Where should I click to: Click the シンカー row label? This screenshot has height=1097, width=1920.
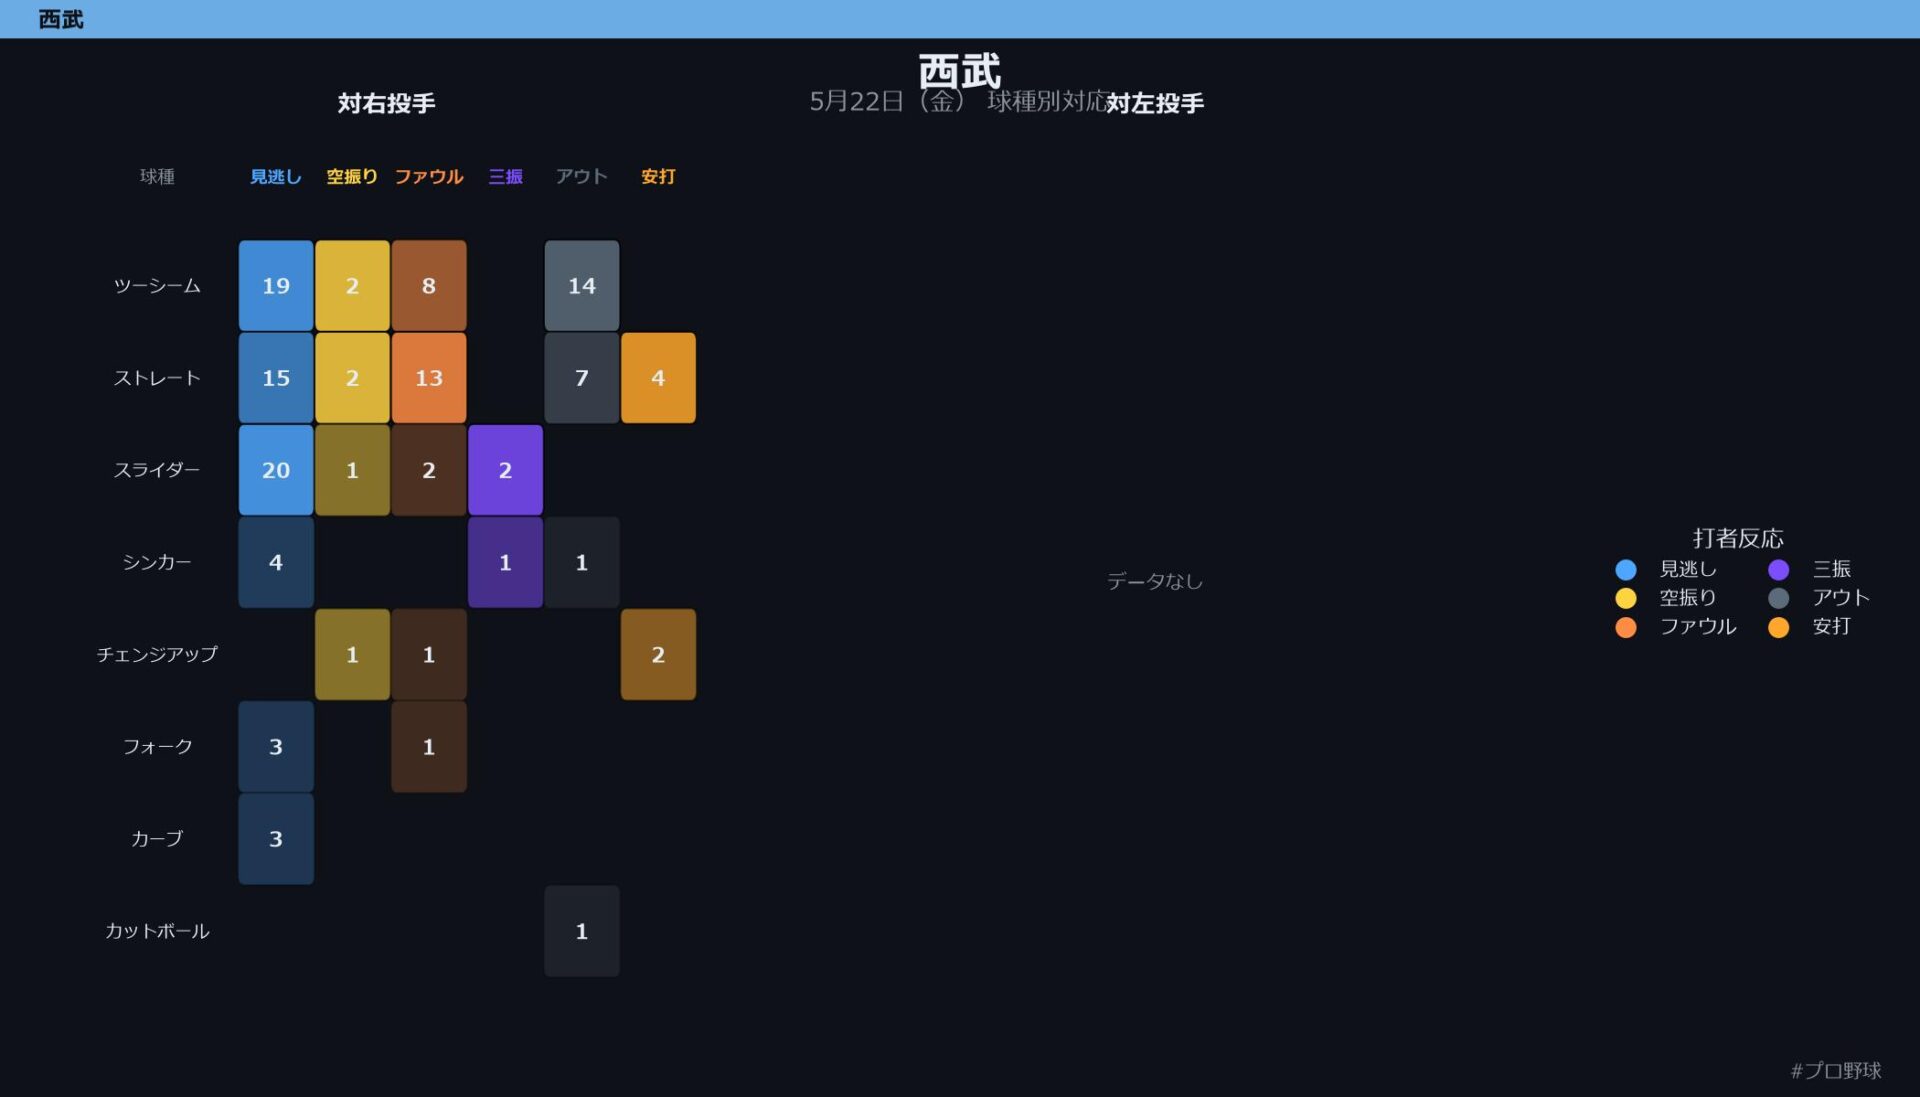[157, 562]
